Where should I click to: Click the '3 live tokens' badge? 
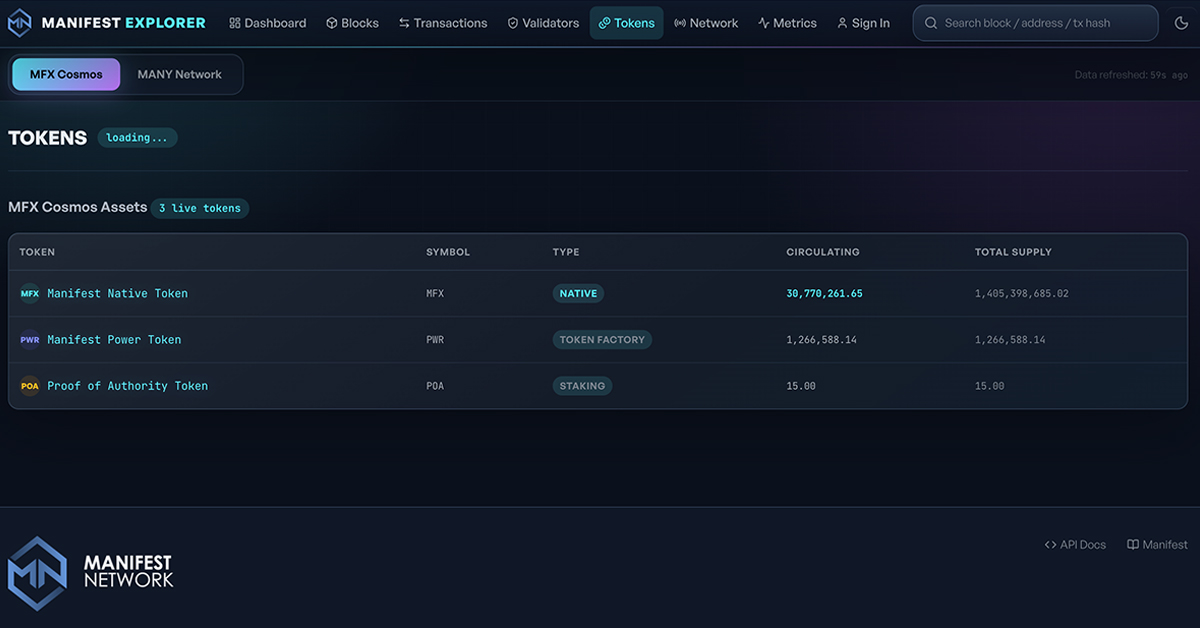[x=200, y=208]
